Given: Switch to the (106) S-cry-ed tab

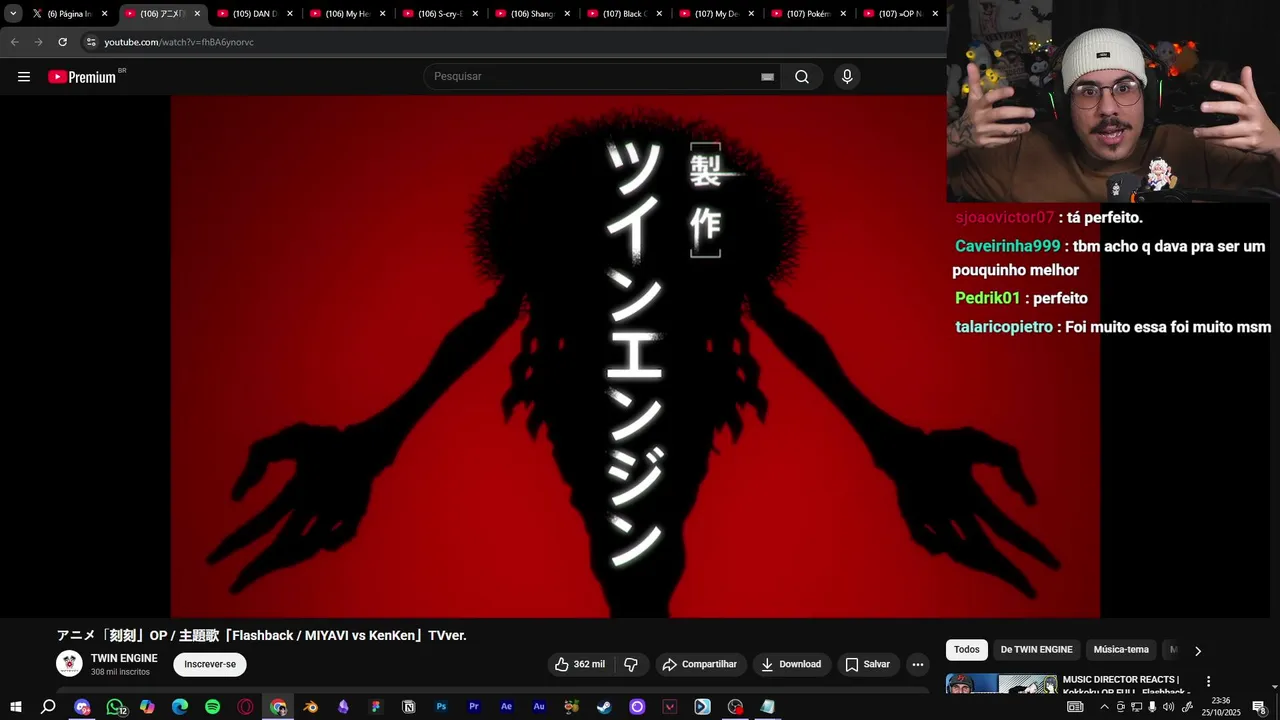Looking at the screenshot, I should [439, 14].
